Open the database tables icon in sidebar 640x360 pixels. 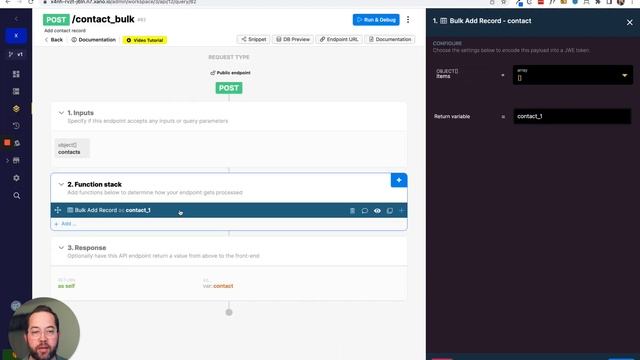tap(16, 91)
